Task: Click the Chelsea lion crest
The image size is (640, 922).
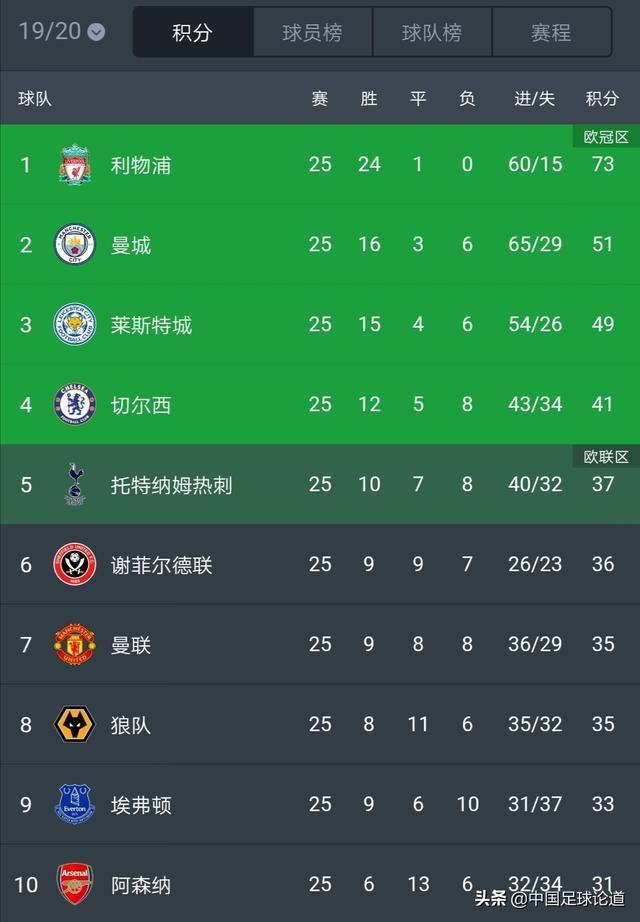Action: click(x=75, y=404)
